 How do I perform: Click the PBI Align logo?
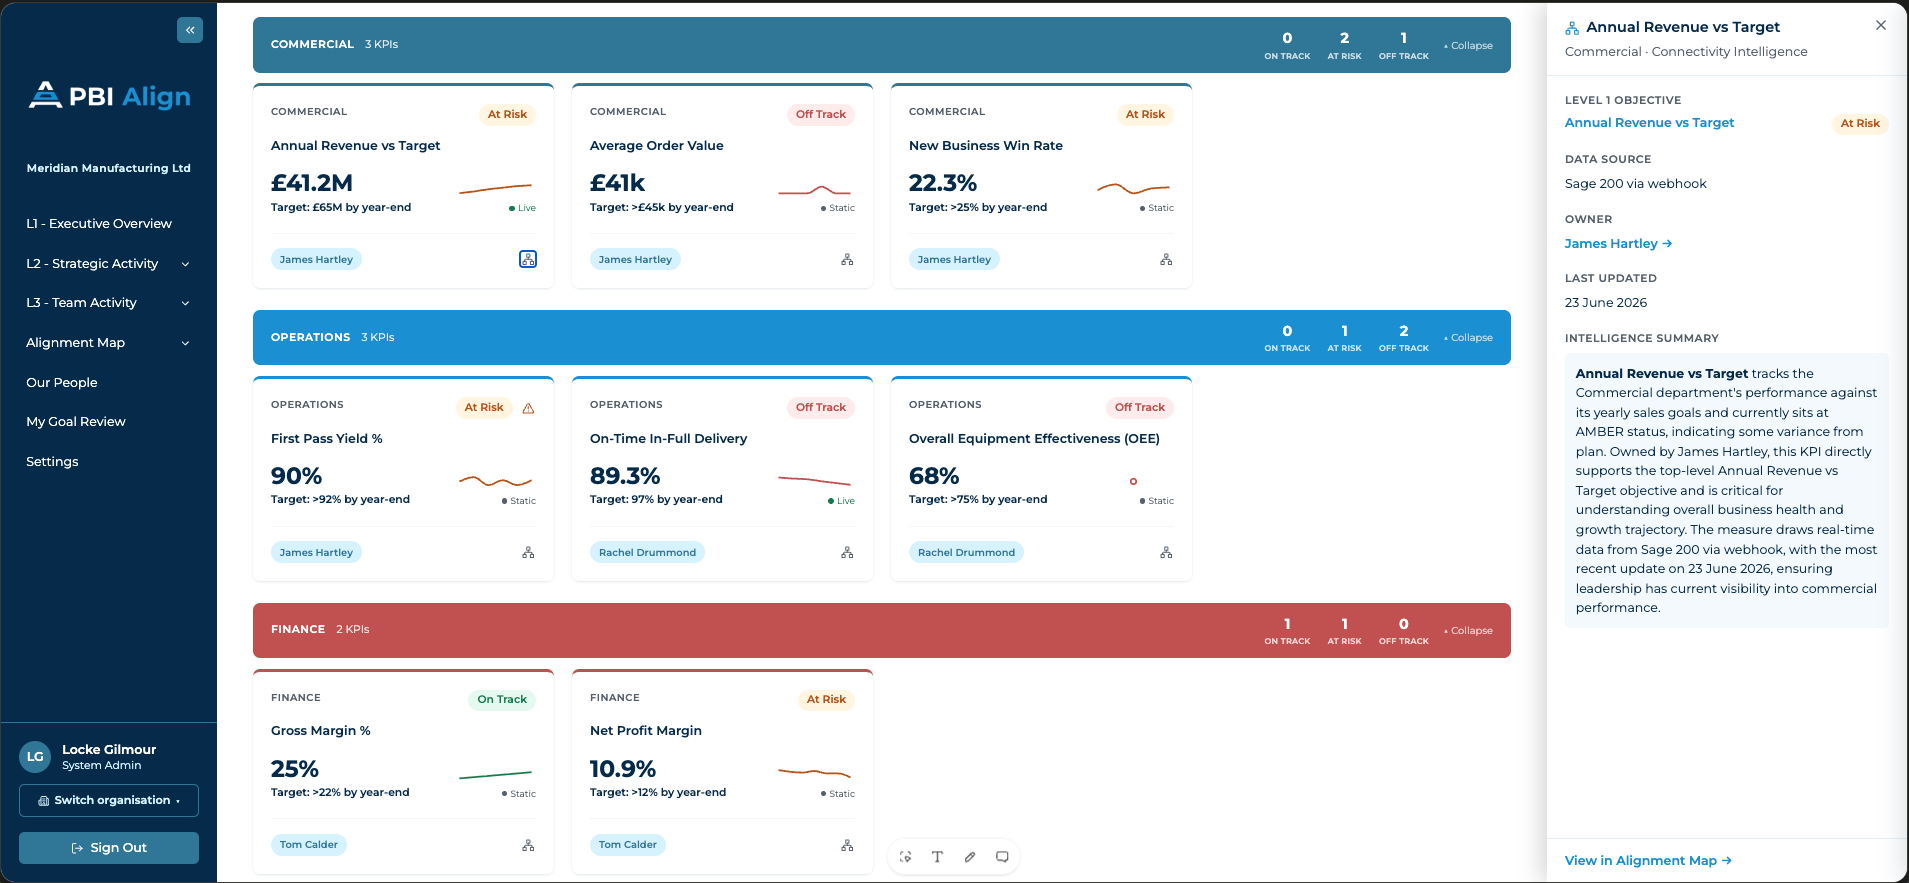[109, 96]
